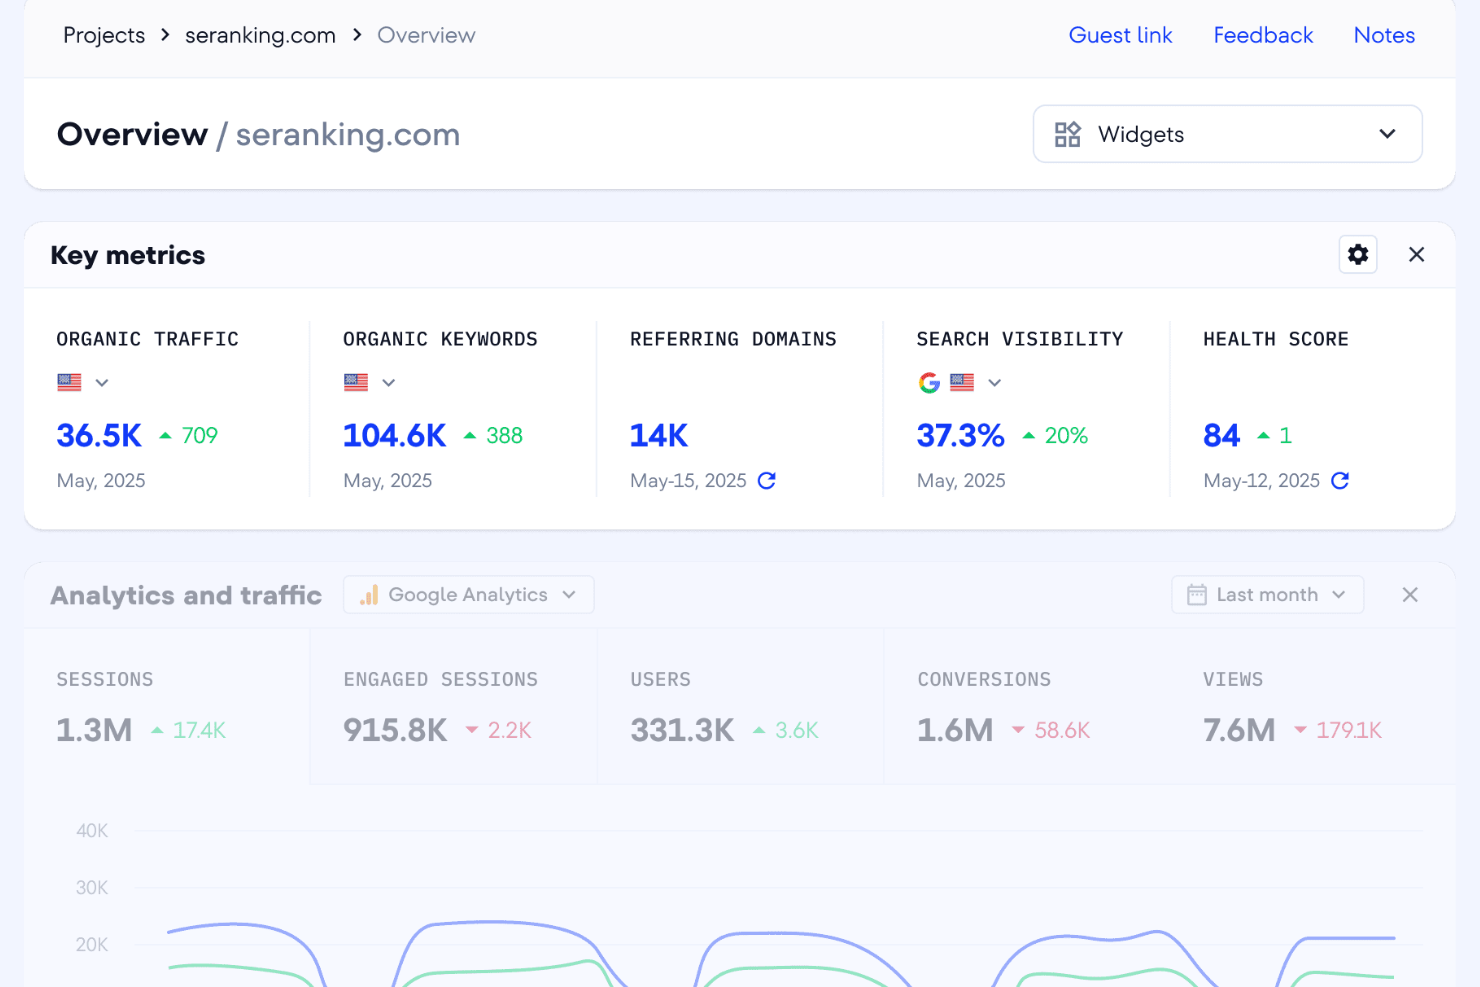1480x987 pixels.
Task: Refresh the Health Score data
Action: click(x=1340, y=481)
